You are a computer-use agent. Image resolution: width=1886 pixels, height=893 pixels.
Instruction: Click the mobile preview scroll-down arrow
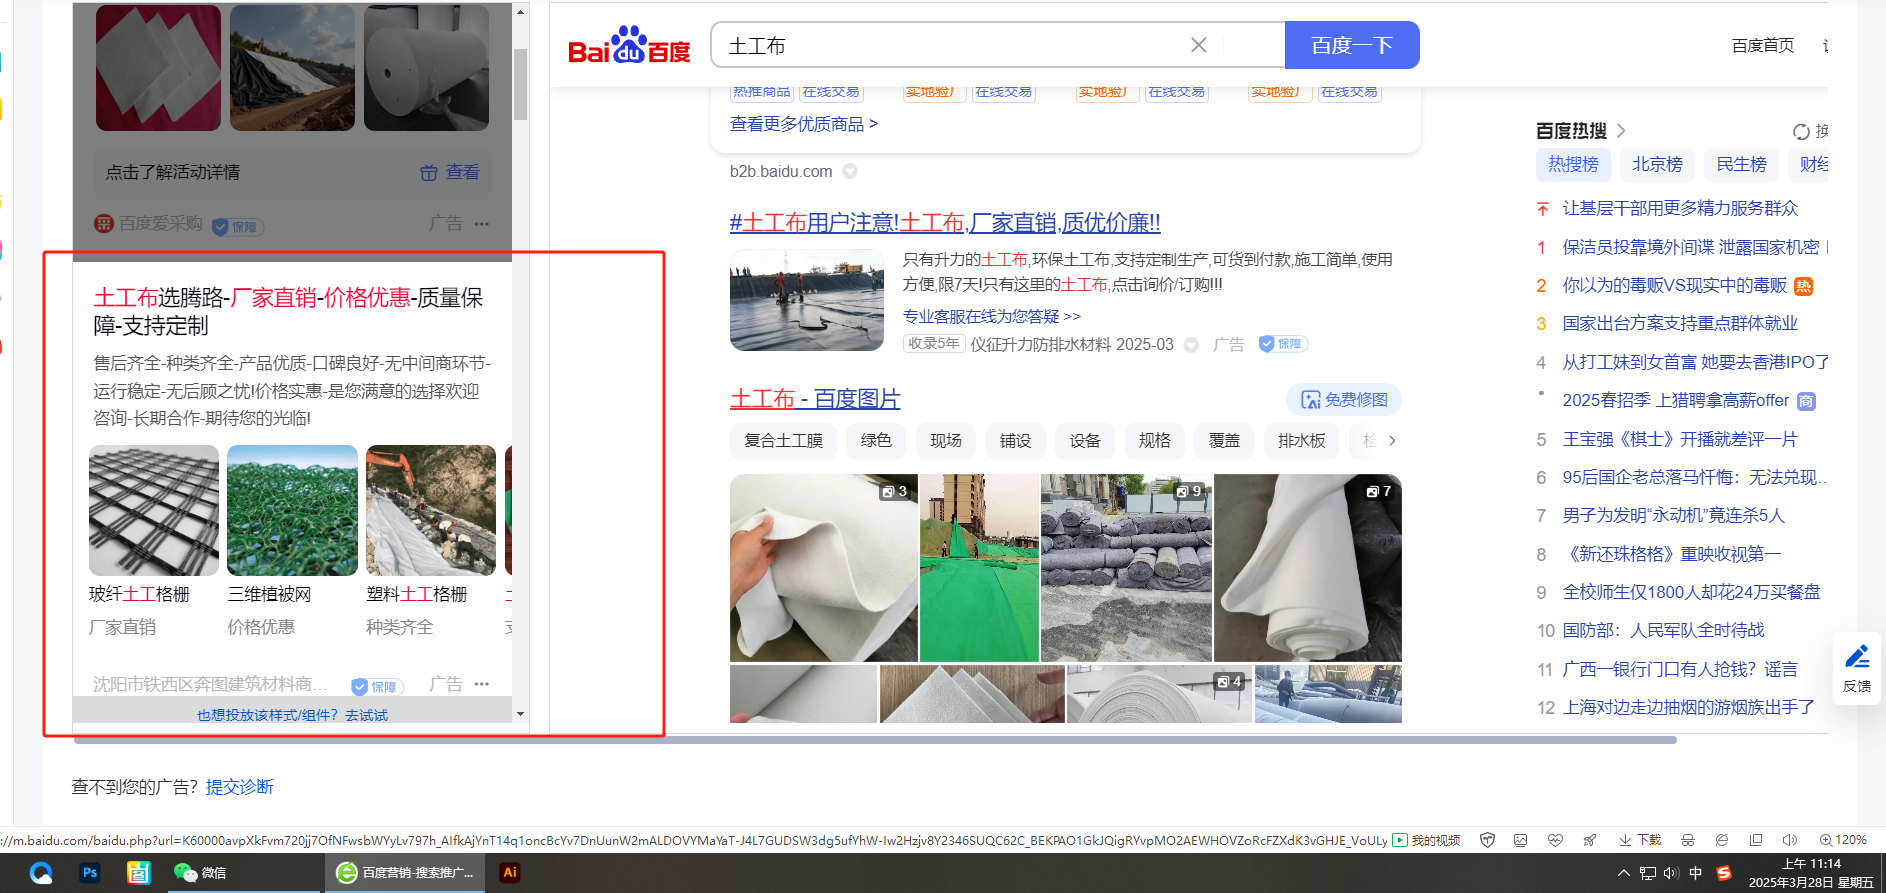(520, 714)
